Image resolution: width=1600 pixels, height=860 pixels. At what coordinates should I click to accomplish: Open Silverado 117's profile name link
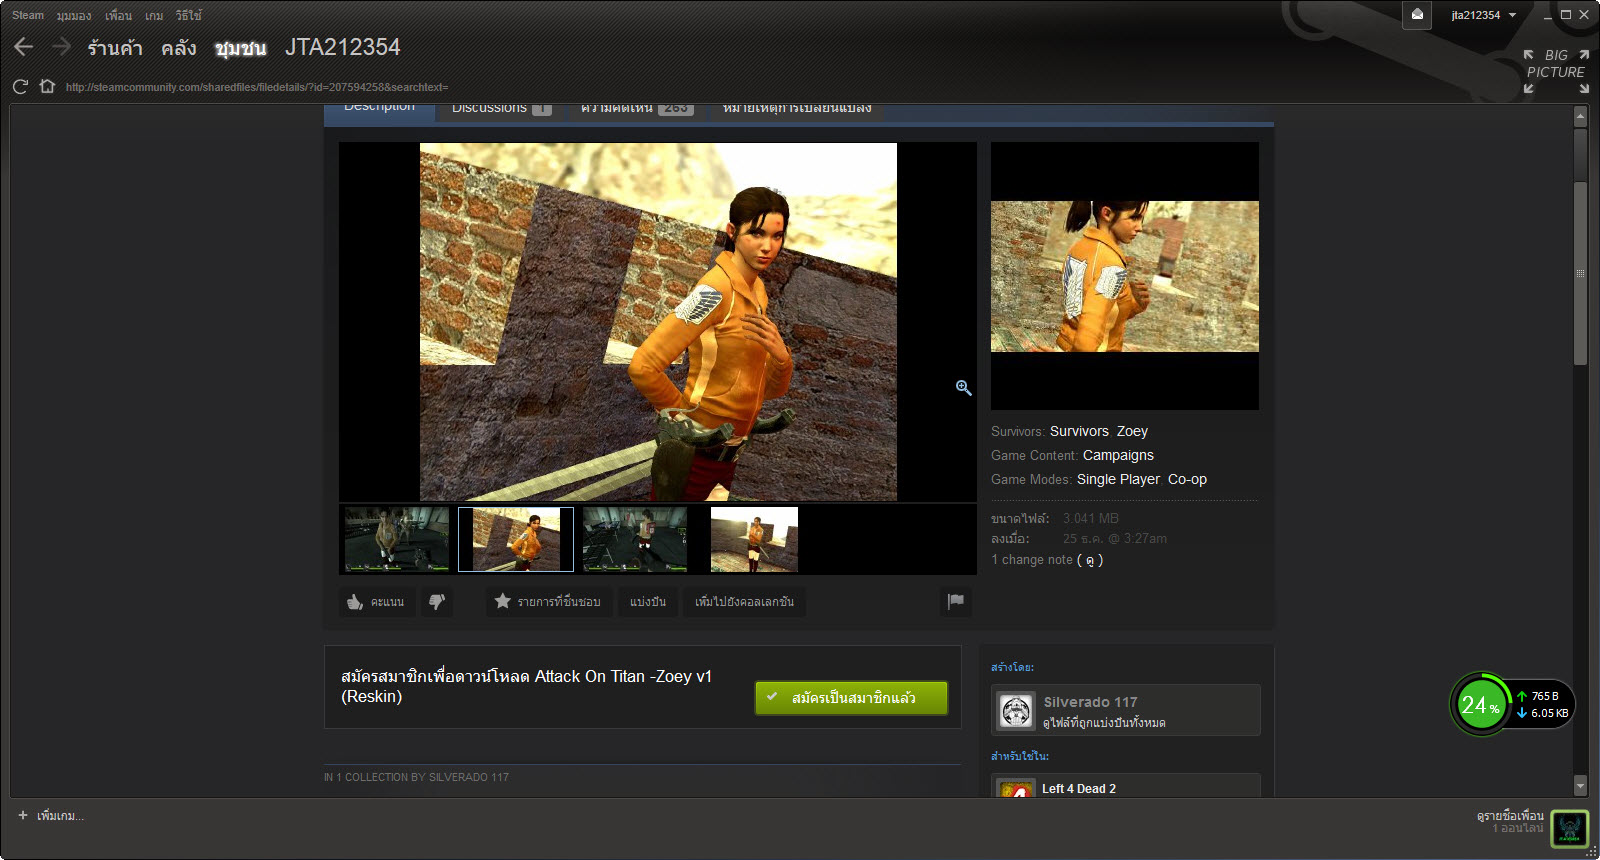coord(1090,702)
